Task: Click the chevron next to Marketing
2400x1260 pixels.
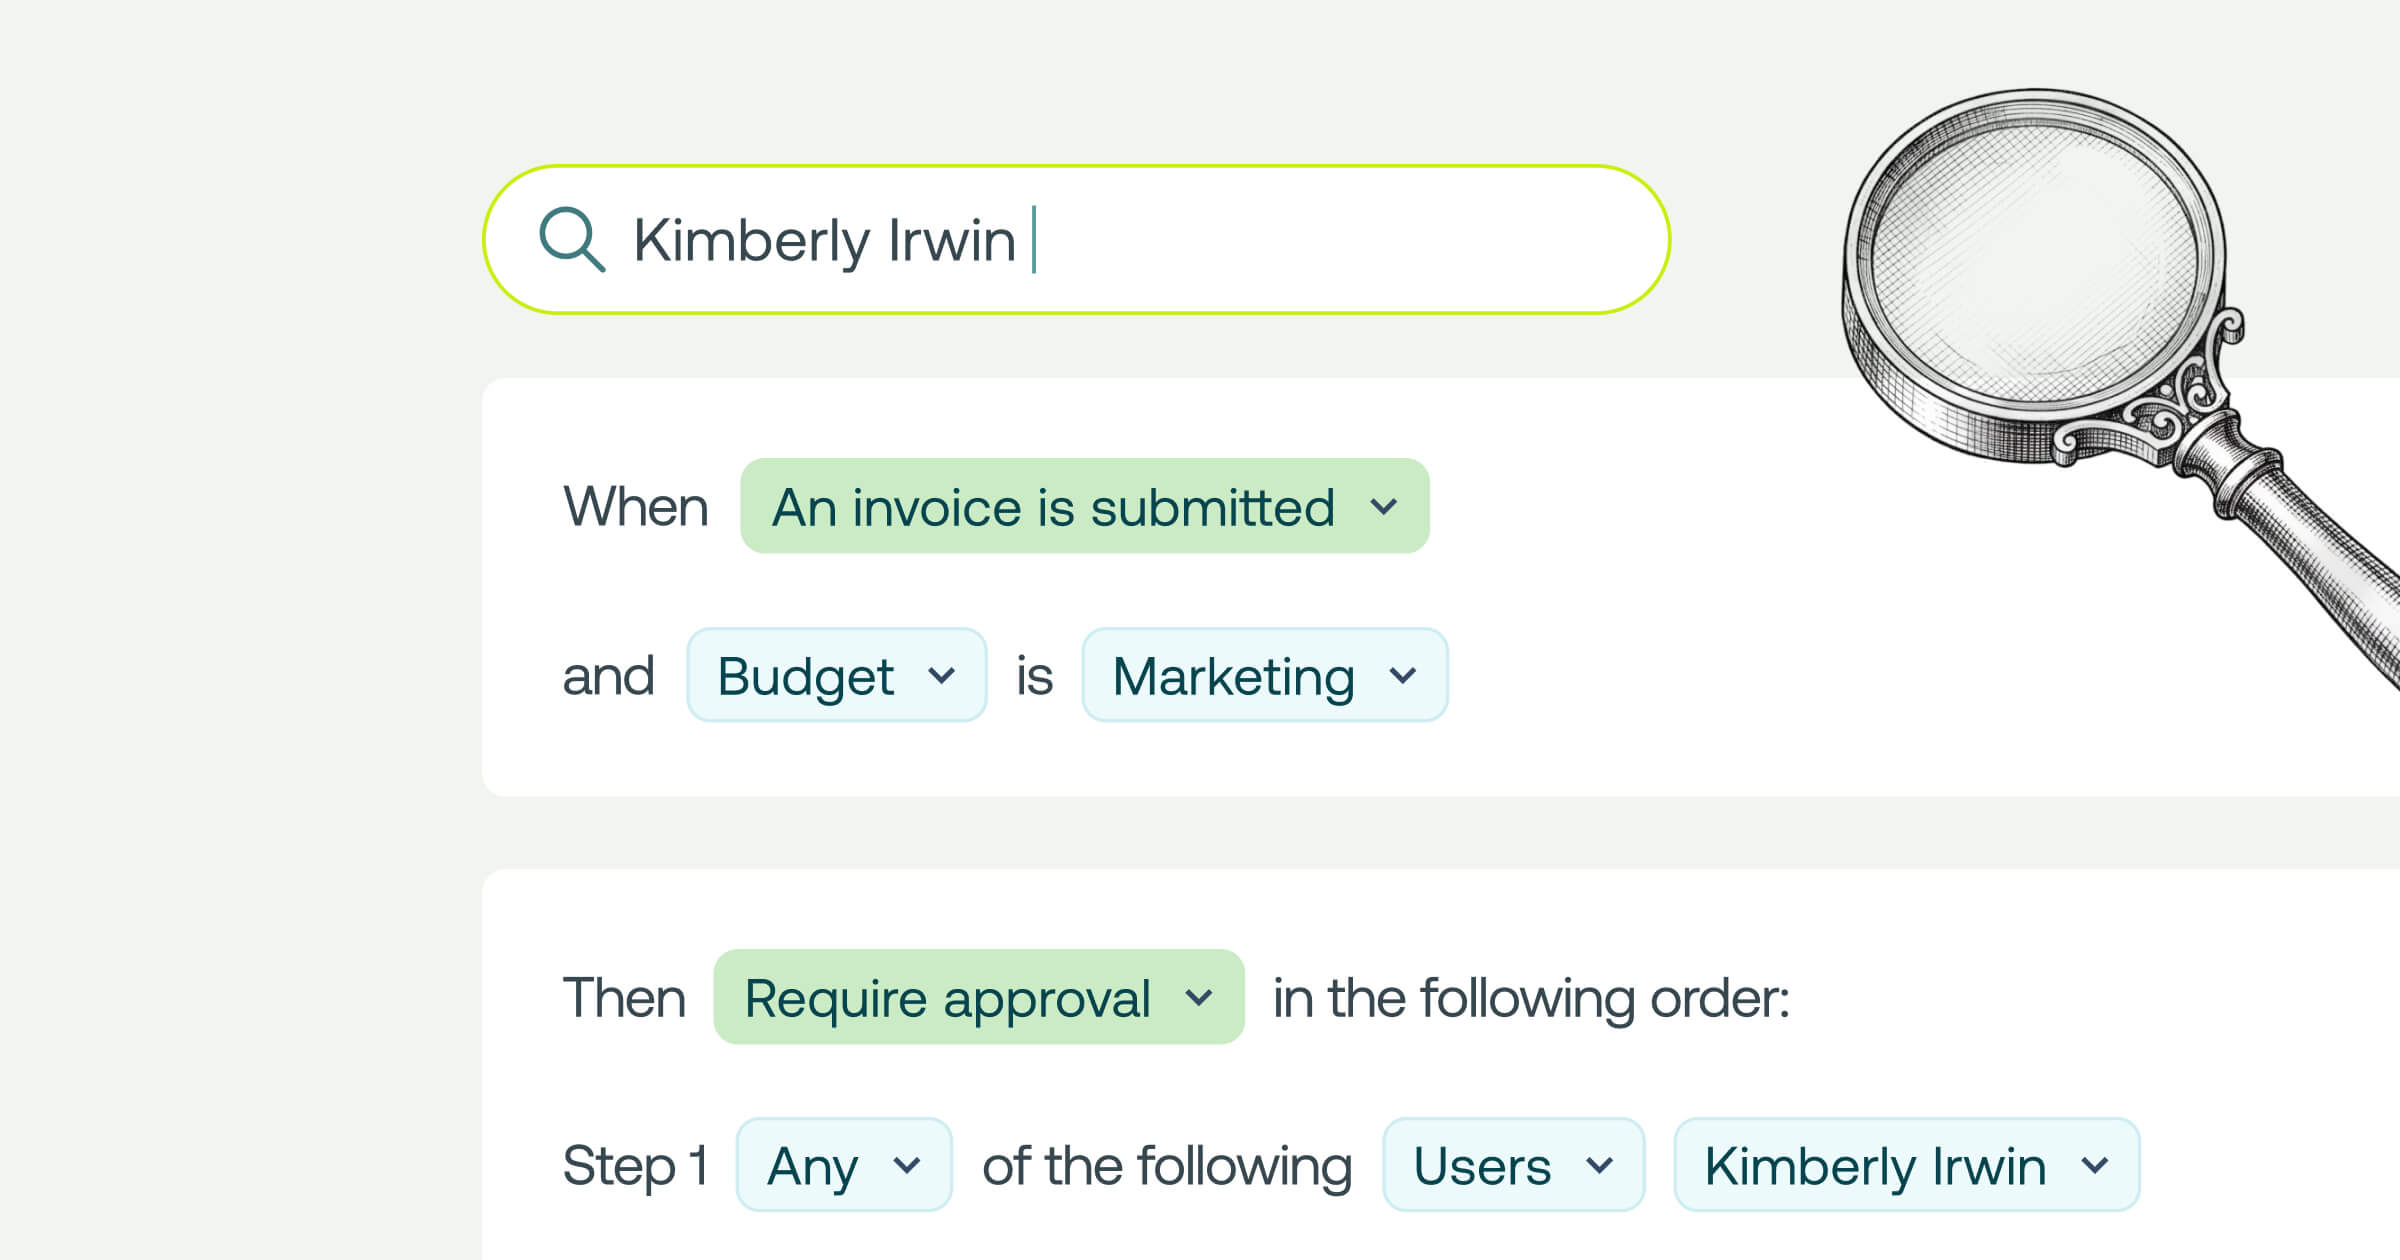Action: pos(1403,676)
